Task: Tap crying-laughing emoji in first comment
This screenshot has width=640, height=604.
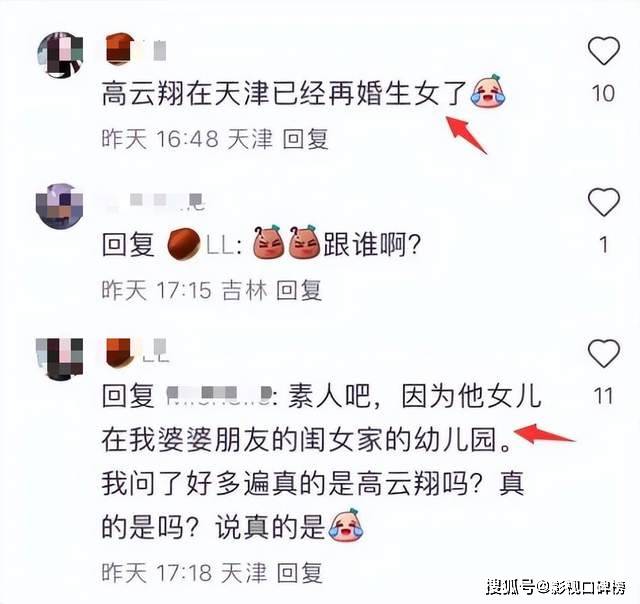Action: tap(488, 91)
